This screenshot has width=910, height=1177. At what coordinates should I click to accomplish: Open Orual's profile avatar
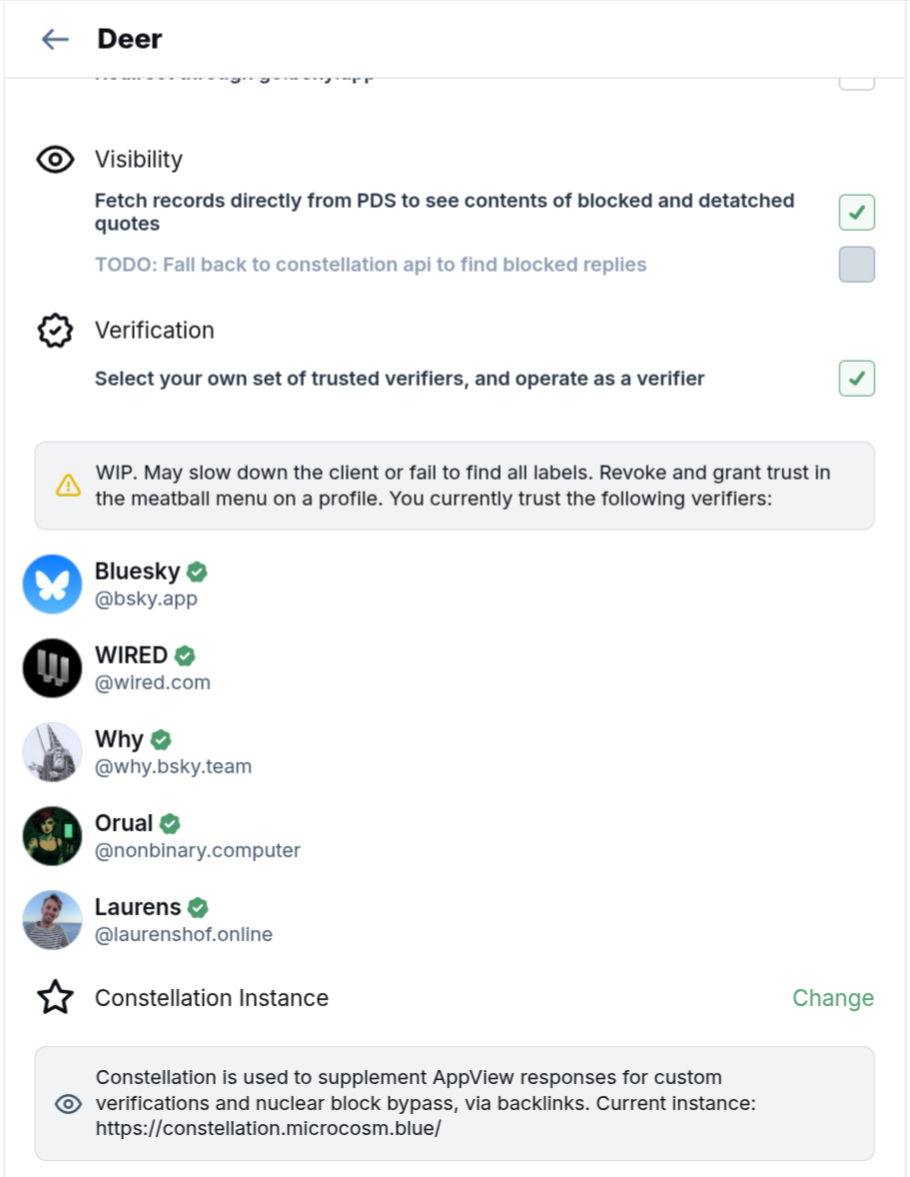tap(52, 836)
